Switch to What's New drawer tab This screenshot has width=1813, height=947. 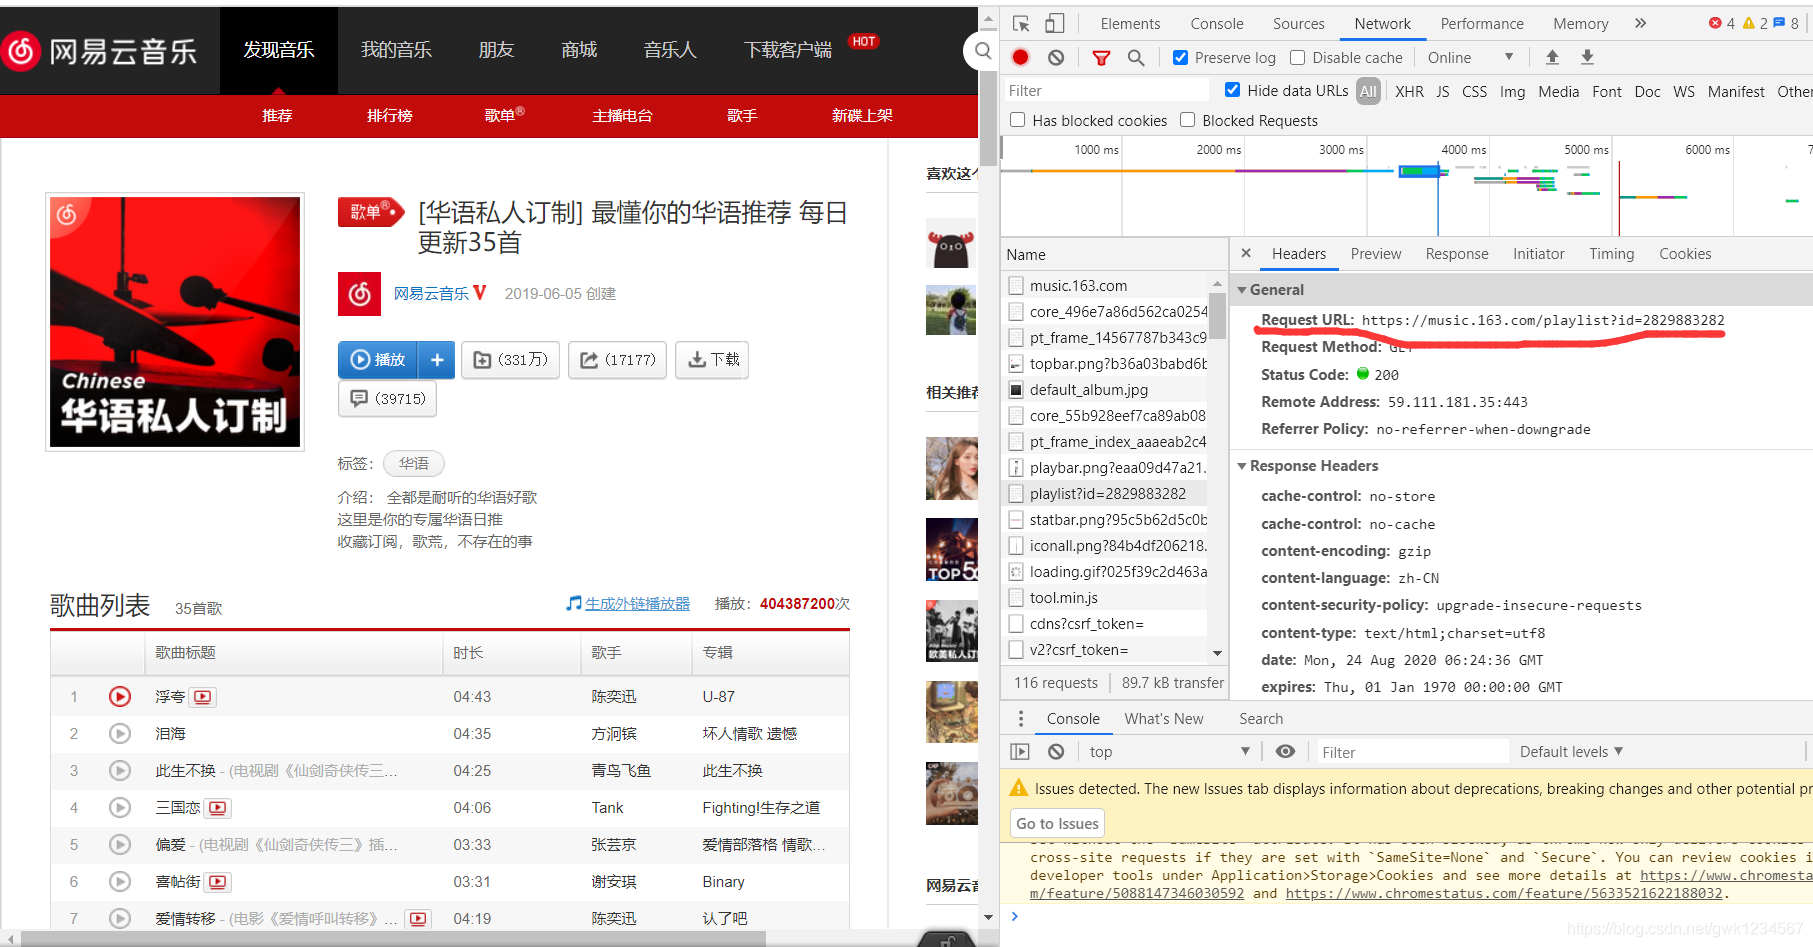(1163, 718)
